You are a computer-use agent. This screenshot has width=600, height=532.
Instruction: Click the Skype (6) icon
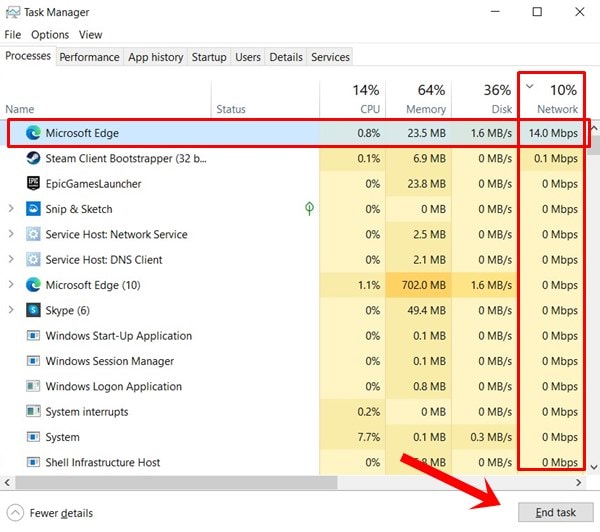tap(33, 310)
